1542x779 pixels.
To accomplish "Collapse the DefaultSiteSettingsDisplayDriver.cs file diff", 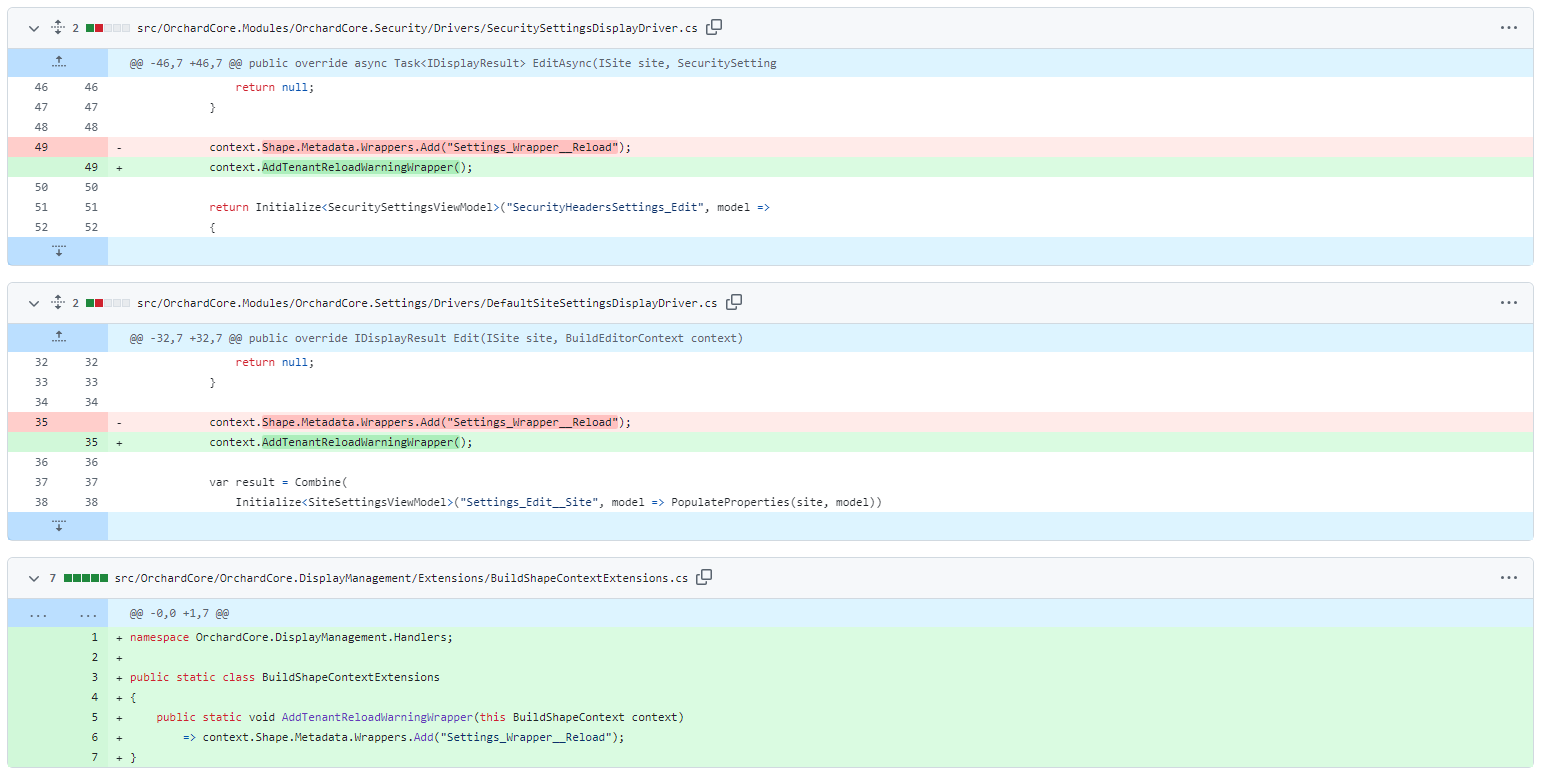I will pyautogui.click(x=34, y=303).
